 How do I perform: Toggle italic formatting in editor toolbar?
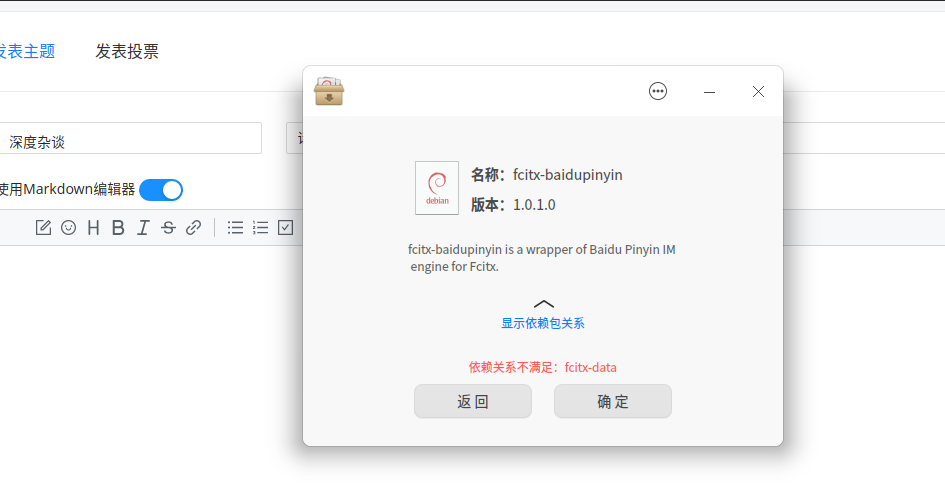[143, 228]
